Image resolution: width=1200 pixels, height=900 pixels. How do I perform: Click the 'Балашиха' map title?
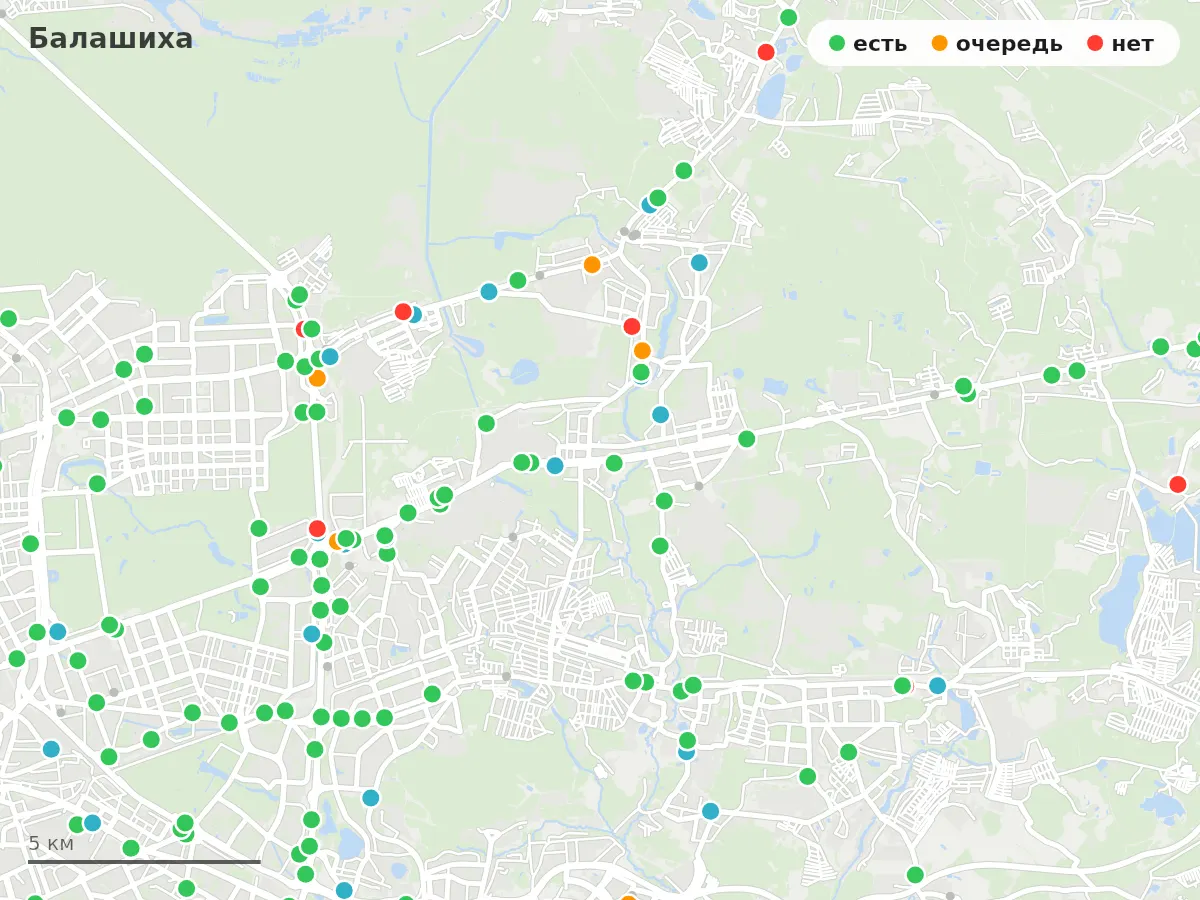tap(111, 39)
